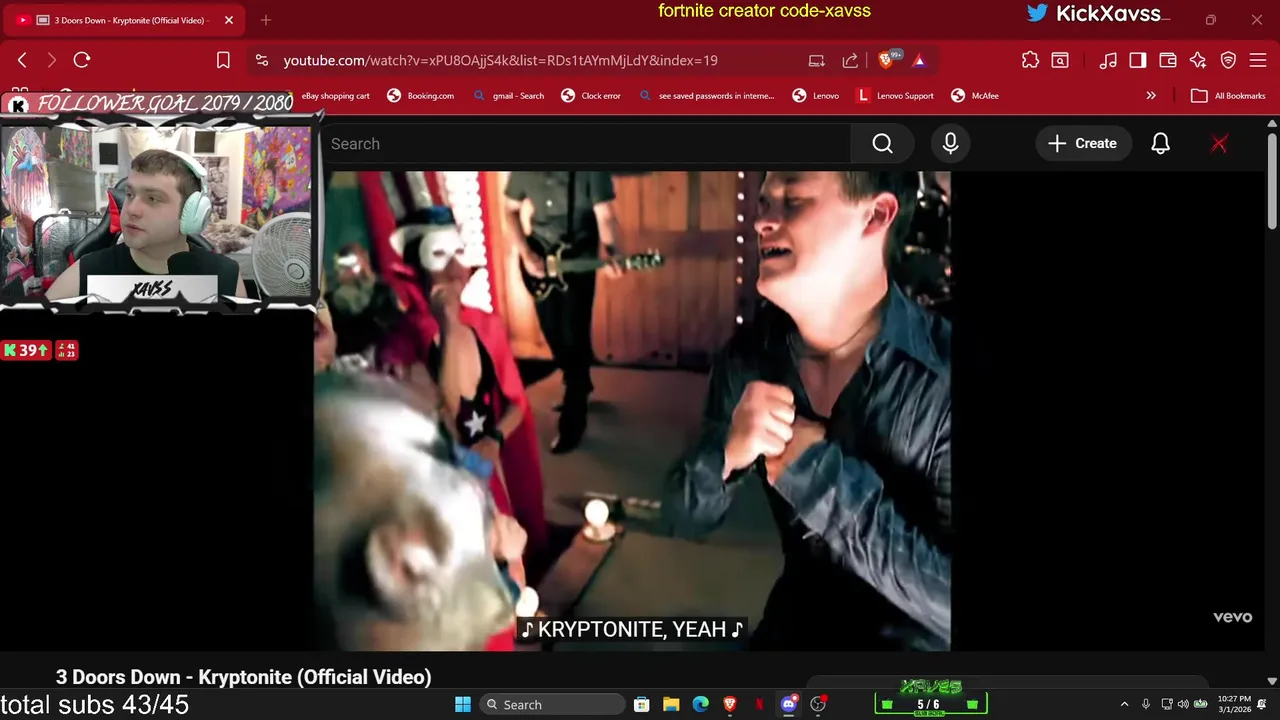Open eBay shopping cart bookmark
Viewport: 1280px width, 720px height.
pyautogui.click(x=336, y=96)
